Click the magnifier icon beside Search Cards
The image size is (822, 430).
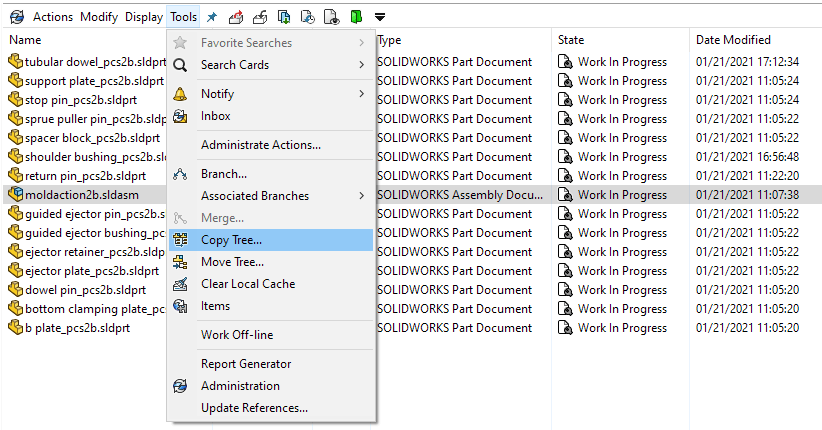(180, 65)
